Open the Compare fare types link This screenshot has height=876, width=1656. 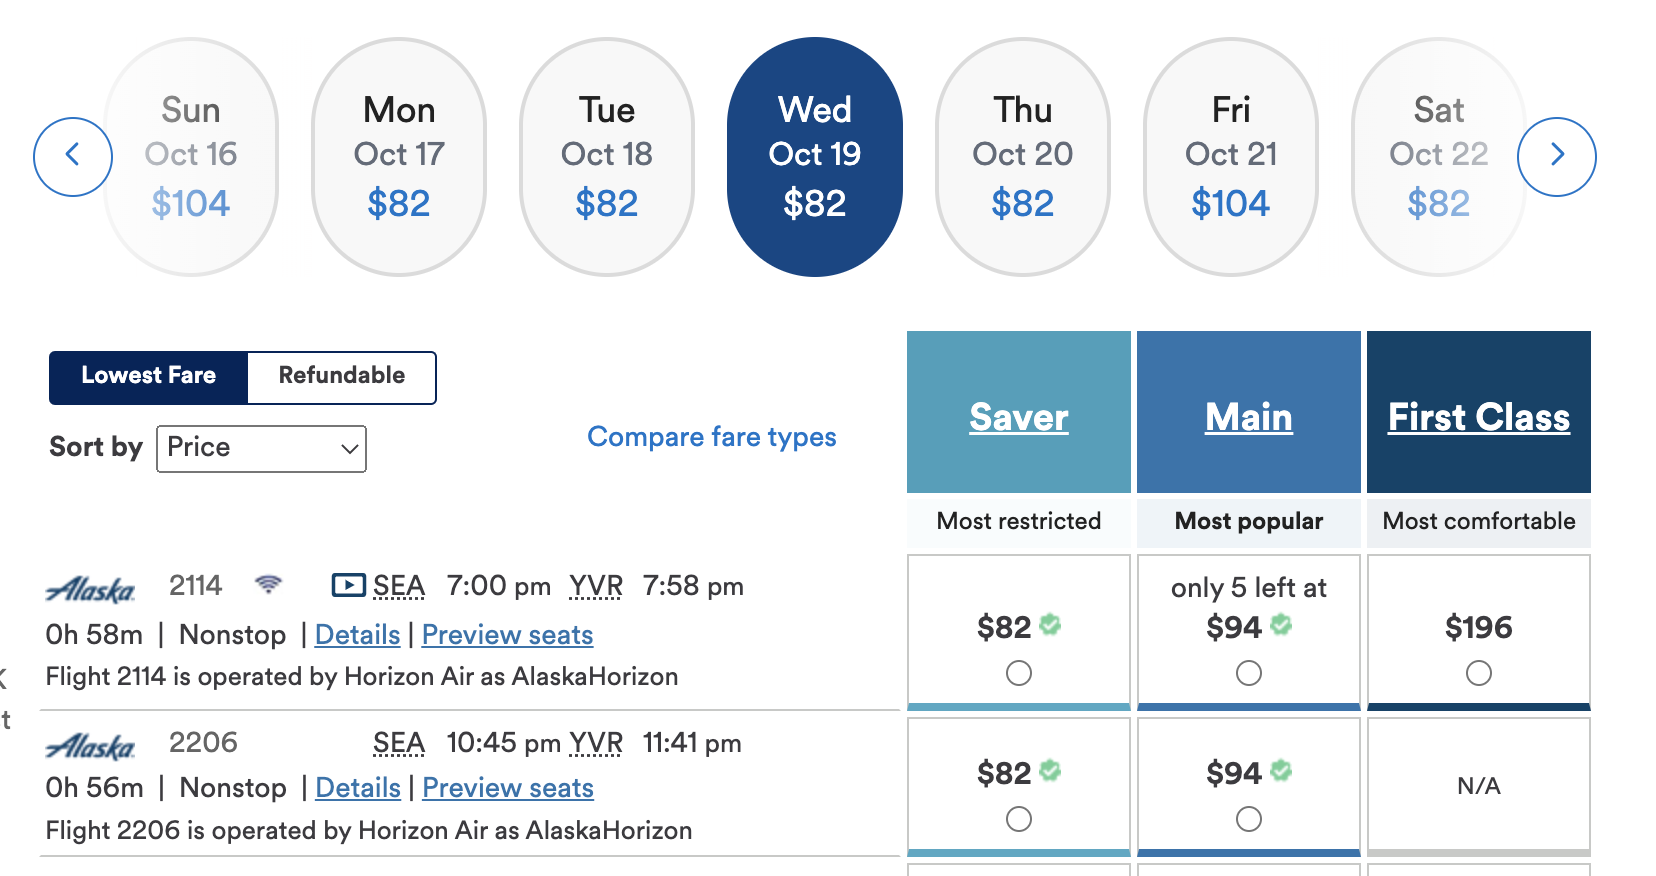[712, 437]
